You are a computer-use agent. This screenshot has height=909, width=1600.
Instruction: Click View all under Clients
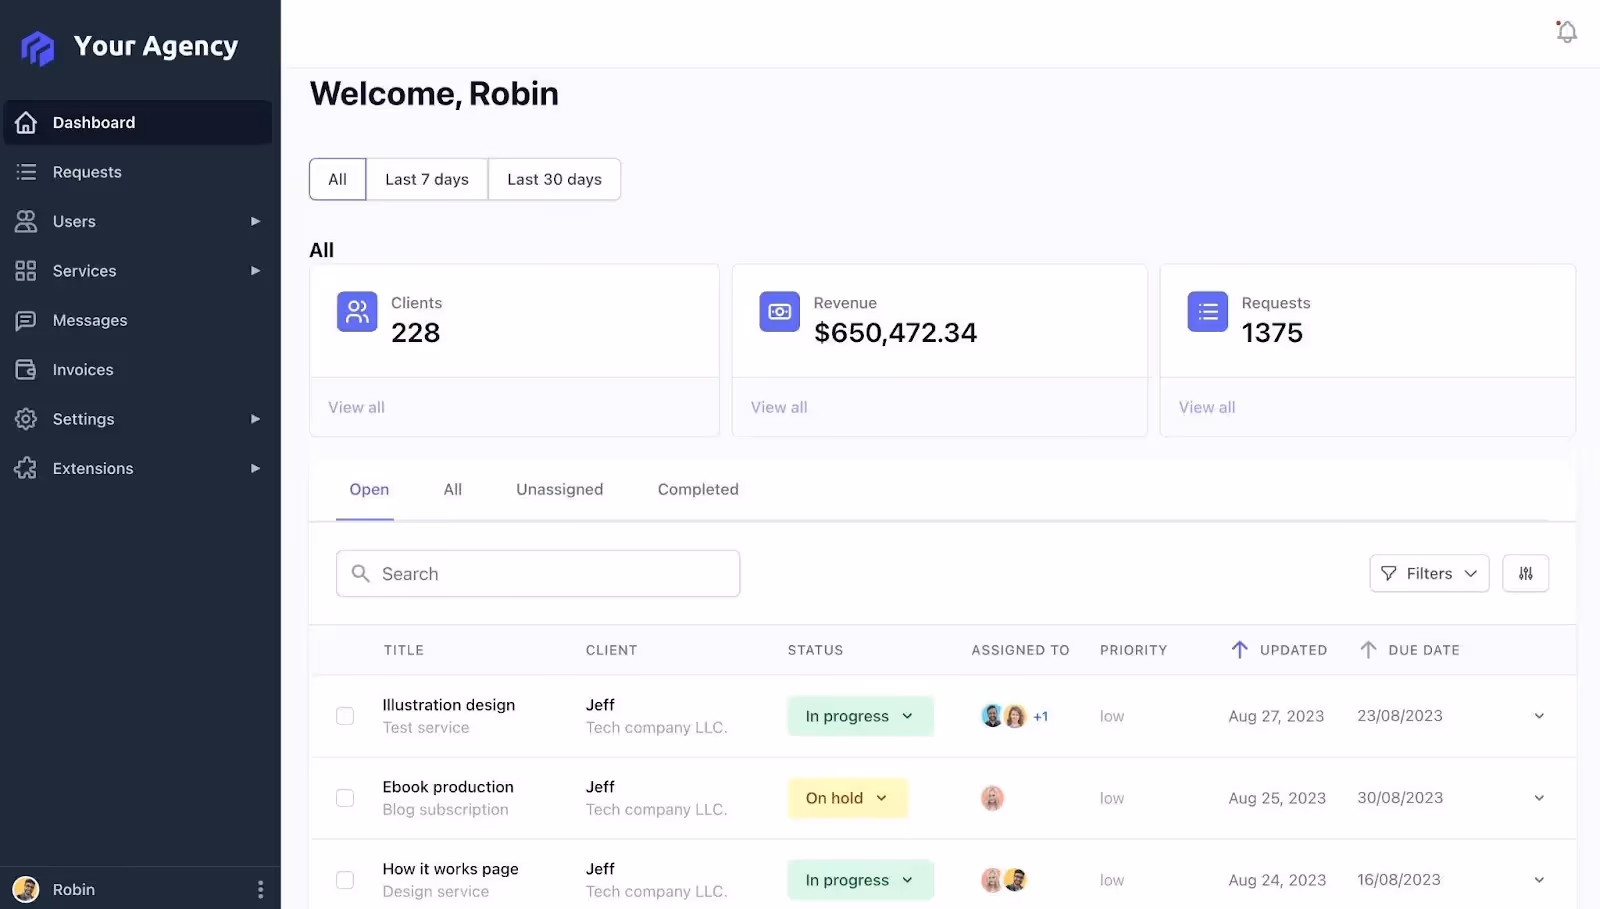(356, 407)
